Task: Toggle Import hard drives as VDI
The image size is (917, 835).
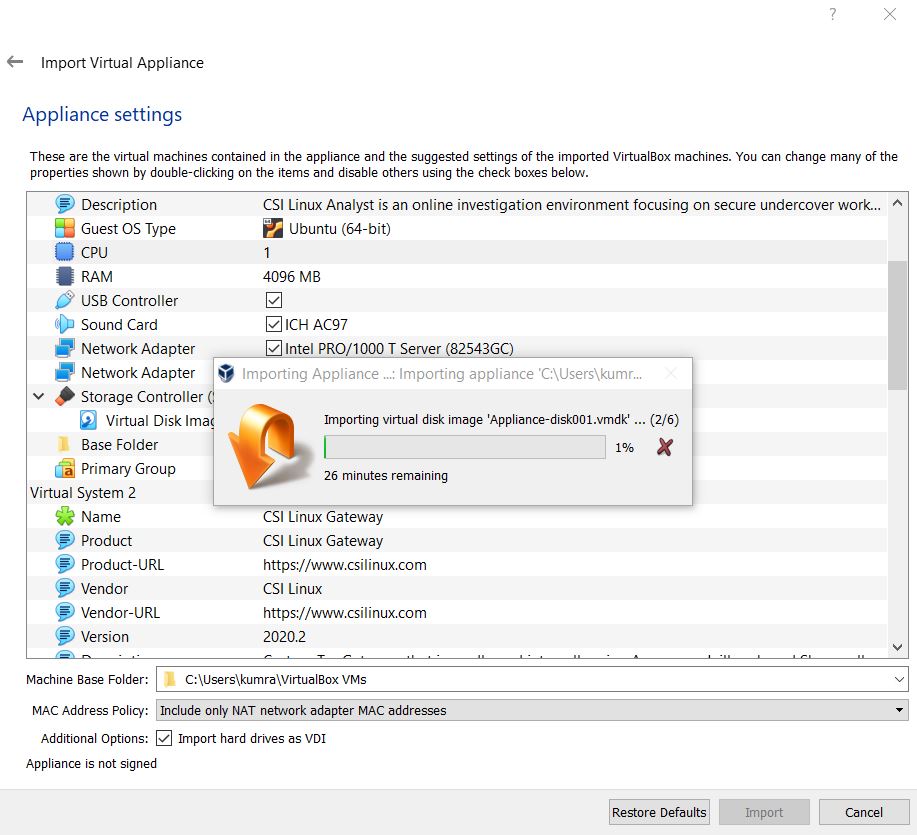Action: 164,738
